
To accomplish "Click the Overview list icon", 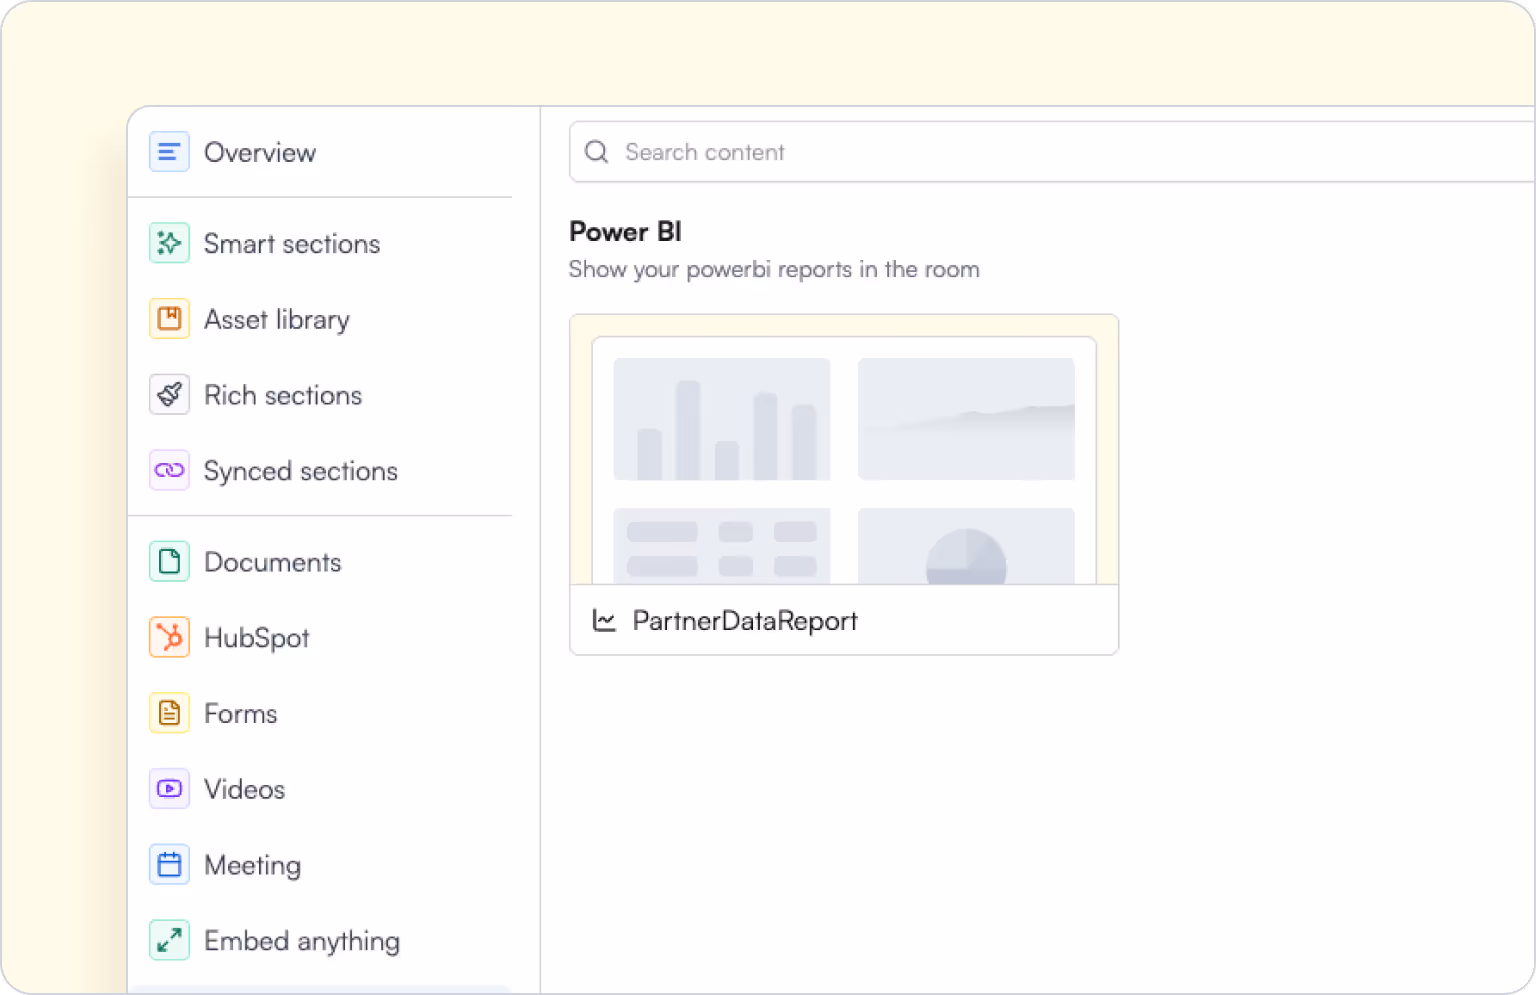I will coord(169,152).
